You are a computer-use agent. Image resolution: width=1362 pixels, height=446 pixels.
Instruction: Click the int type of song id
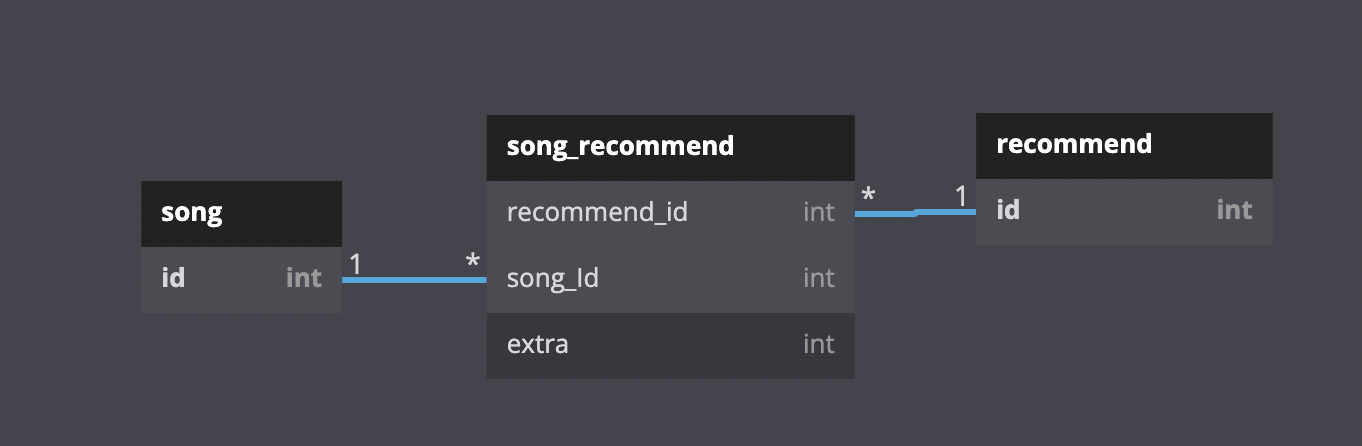[304, 277]
